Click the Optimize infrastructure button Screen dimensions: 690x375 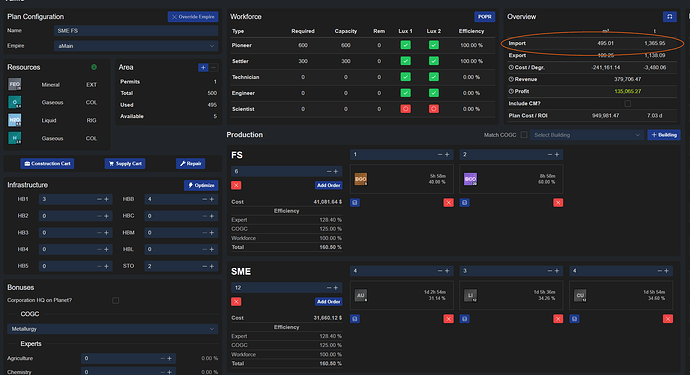[201, 185]
